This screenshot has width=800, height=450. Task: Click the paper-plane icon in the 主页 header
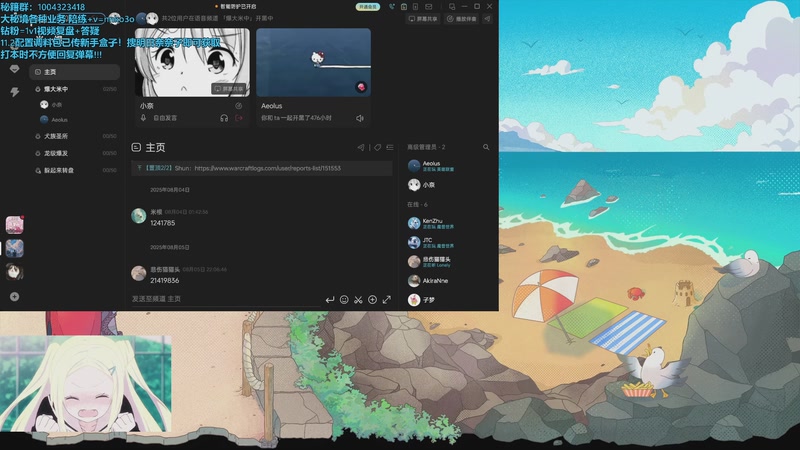361,147
